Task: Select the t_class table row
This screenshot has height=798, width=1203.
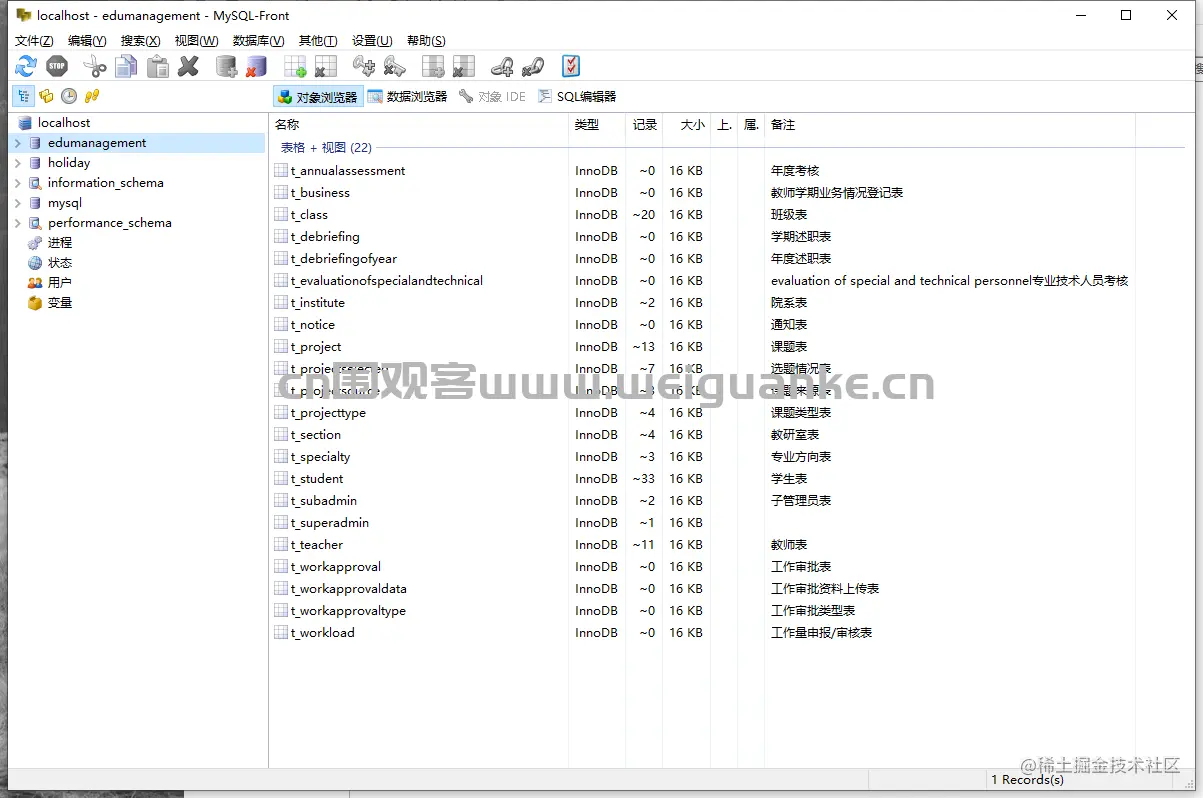Action: click(x=702, y=215)
